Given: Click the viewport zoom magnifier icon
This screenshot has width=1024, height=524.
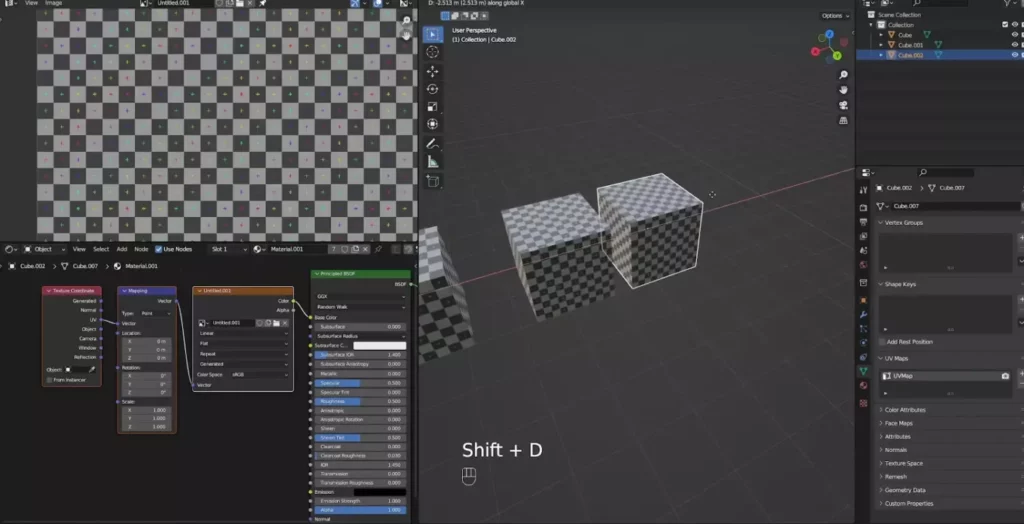Looking at the screenshot, I should coord(844,75).
